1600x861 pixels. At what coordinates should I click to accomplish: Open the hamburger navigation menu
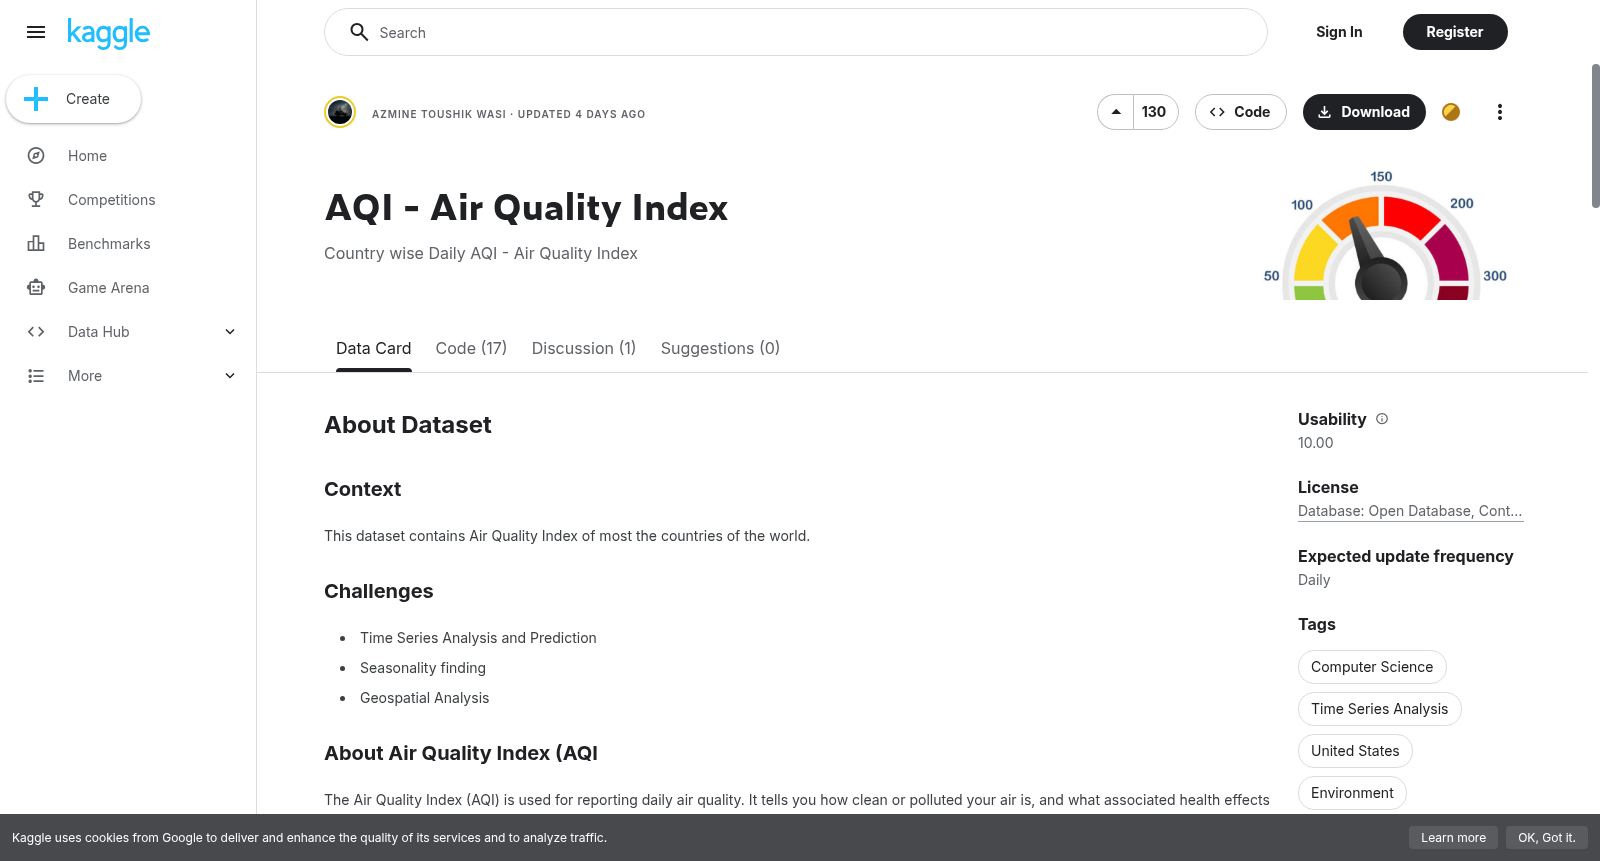[36, 32]
